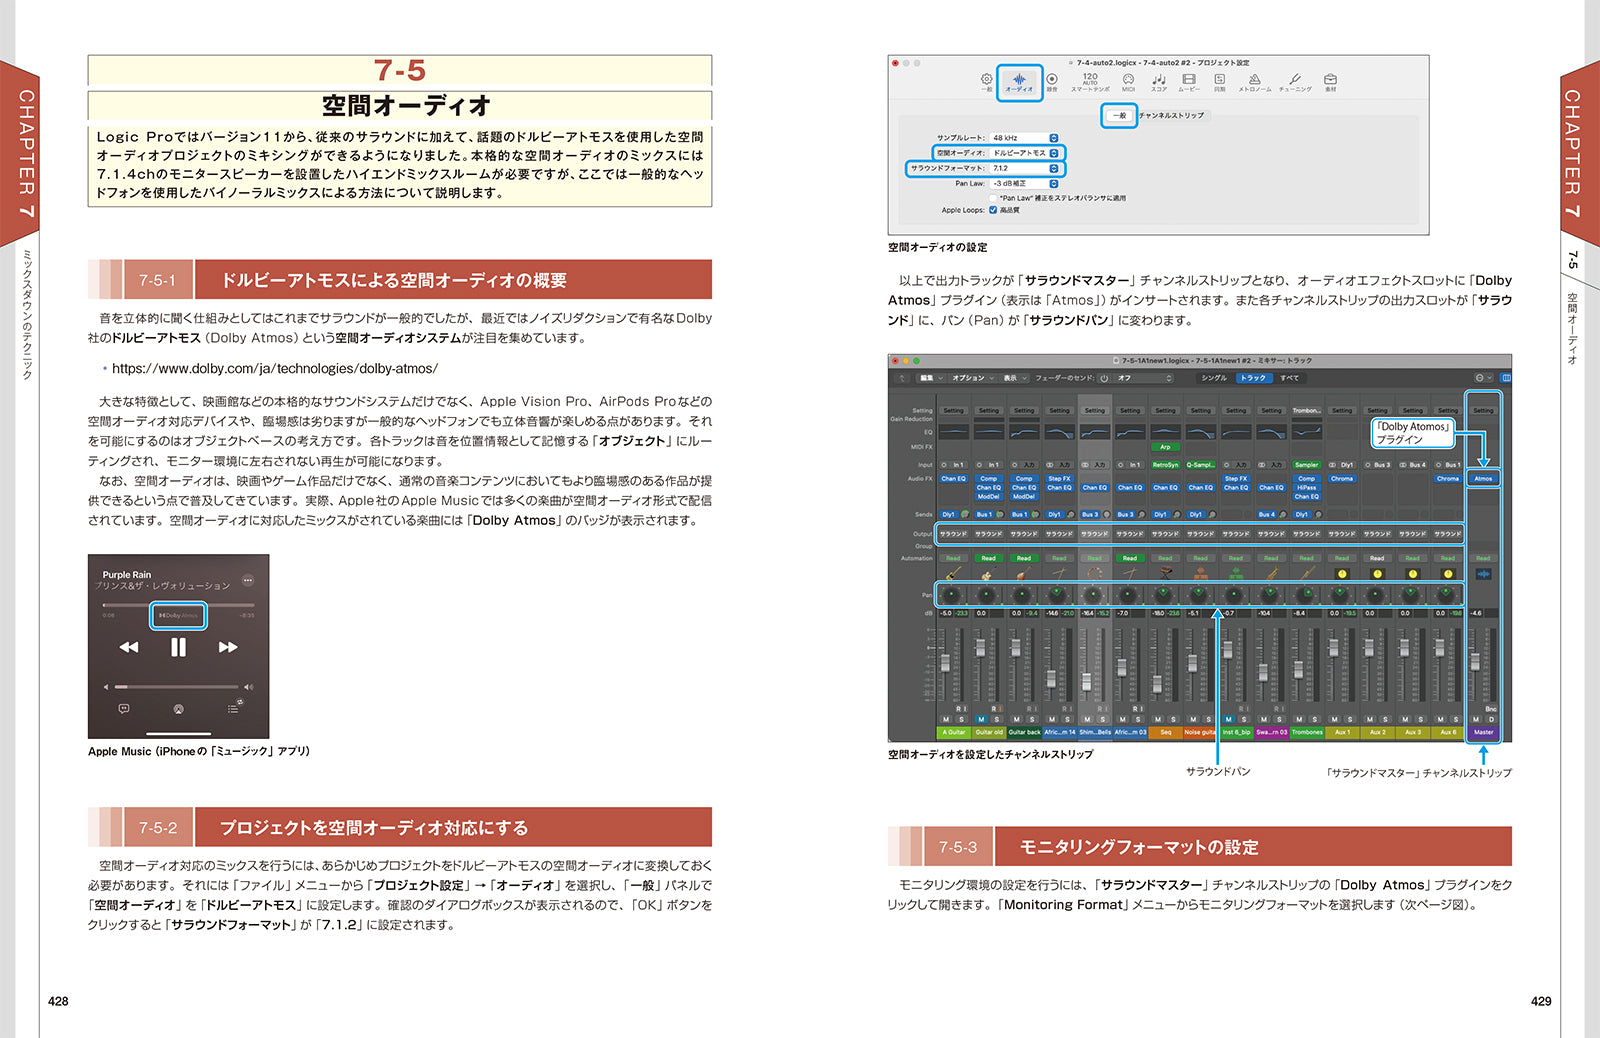This screenshot has height=1038, width=1600.
Task: Adjust Music app volume slider
Action: point(177,687)
